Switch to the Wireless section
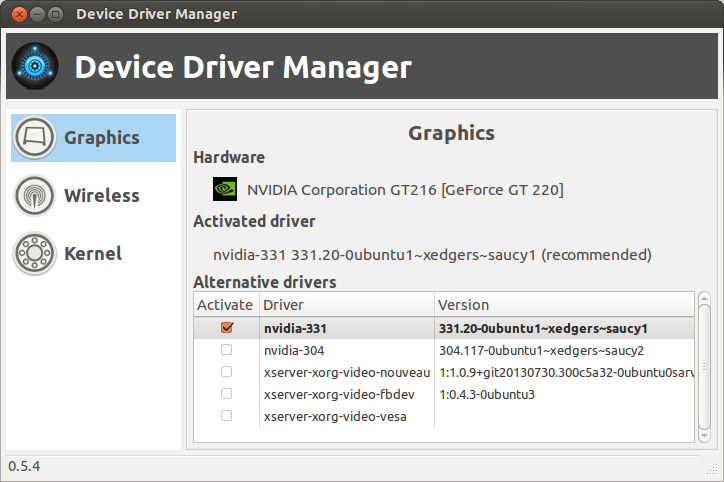The width and height of the screenshot is (724, 482). pyautogui.click(x=101, y=196)
